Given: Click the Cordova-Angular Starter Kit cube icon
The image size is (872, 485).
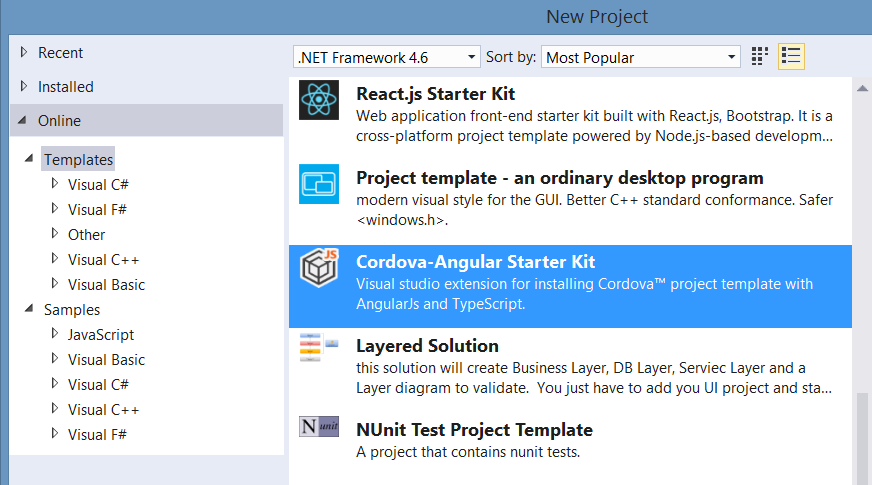Looking at the screenshot, I should click(320, 268).
